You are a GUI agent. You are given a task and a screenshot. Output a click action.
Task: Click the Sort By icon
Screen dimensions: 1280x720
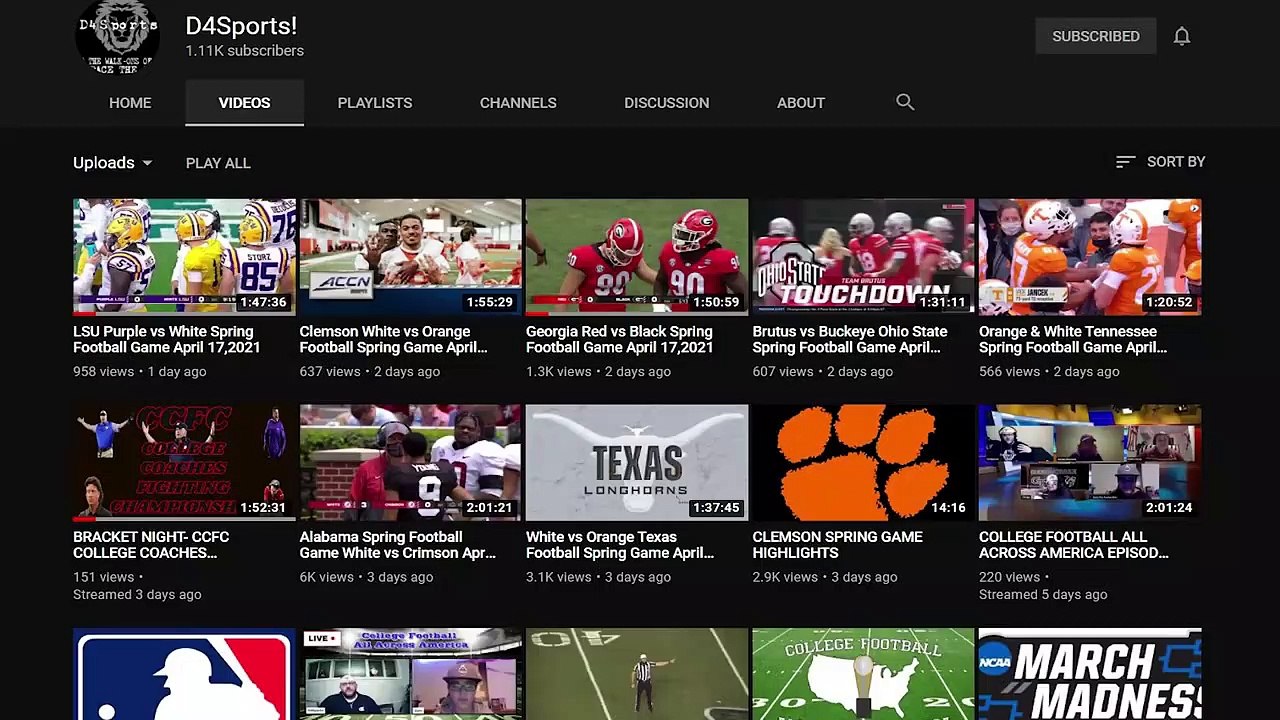tap(1125, 162)
